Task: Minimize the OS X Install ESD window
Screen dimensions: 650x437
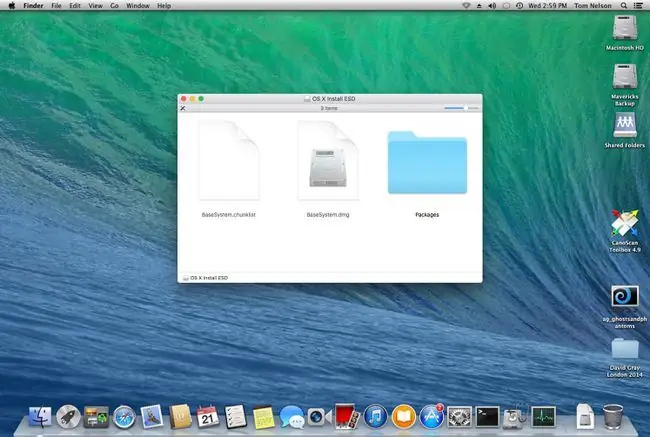Action: tap(192, 99)
